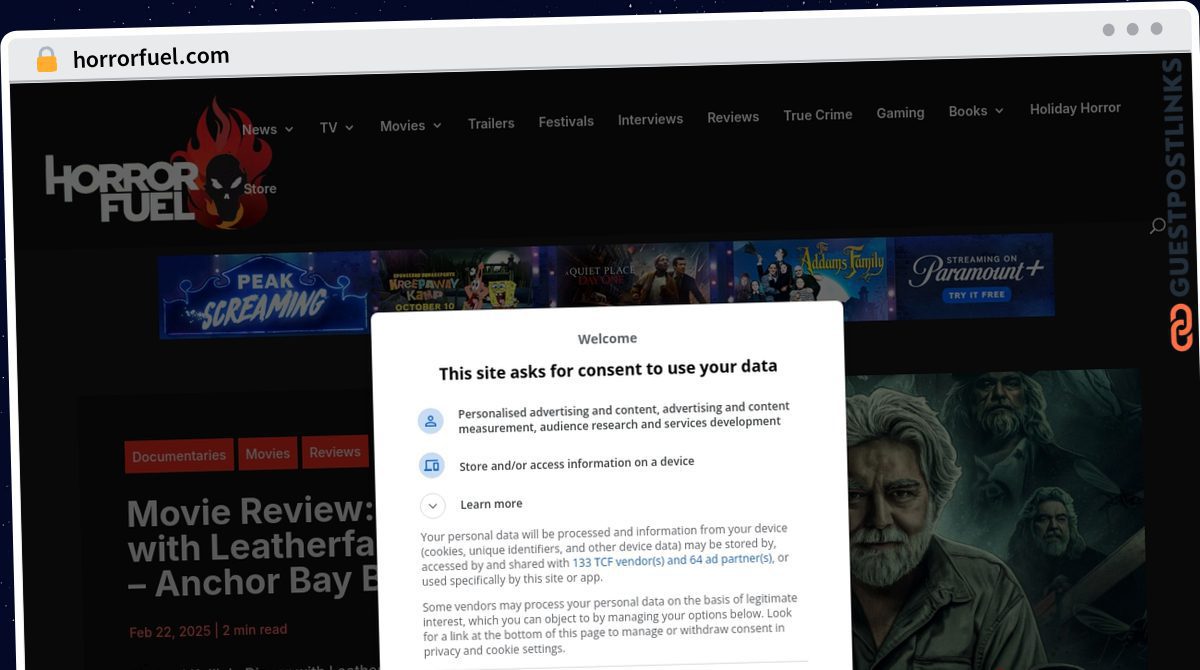Screen dimensions: 1200x670
Task: Click the red Movies category tag
Action: tap(268, 453)
